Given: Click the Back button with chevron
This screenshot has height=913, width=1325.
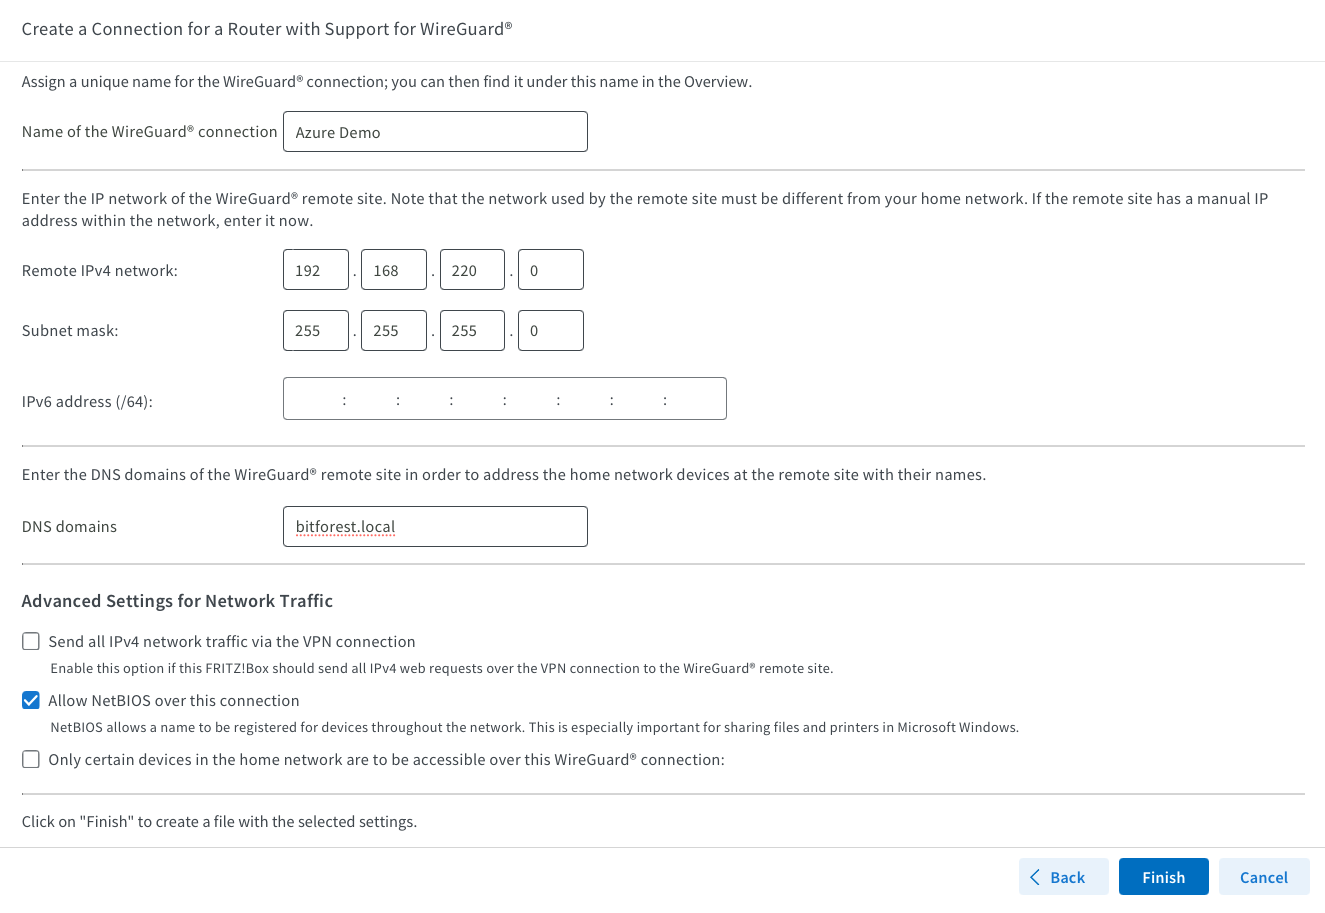Looking at the screenshot, I should [1063, 877].
